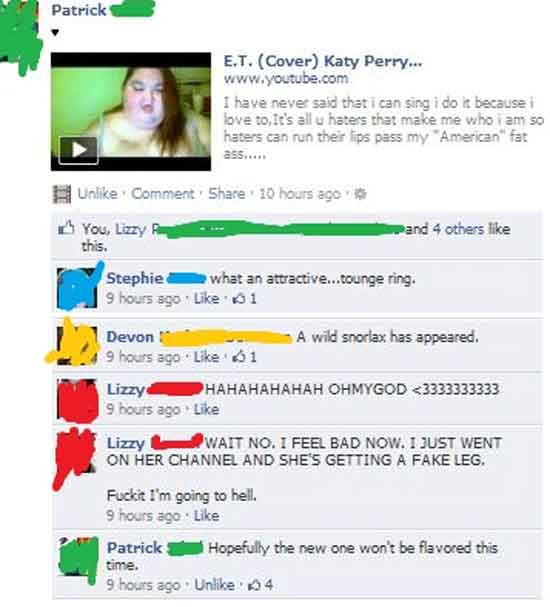Open the E.T. (Cover) Katy Perry title link

pyautogui.click(x=323, y=61)
